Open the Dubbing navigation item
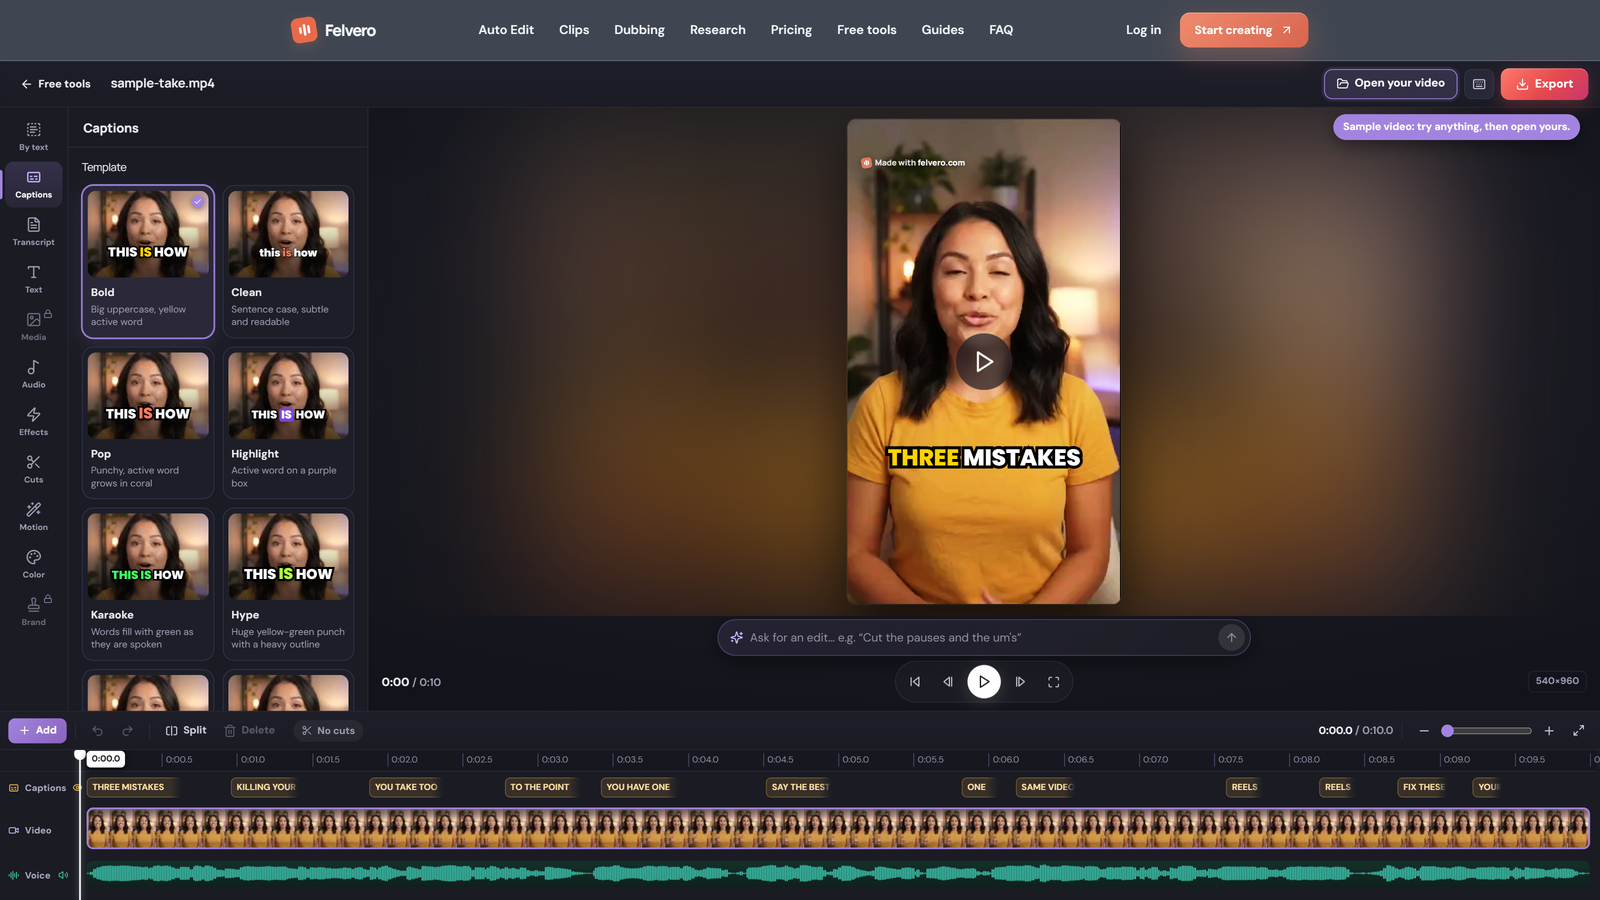This screenshot has height=900, width=1600. pos(639,30)
